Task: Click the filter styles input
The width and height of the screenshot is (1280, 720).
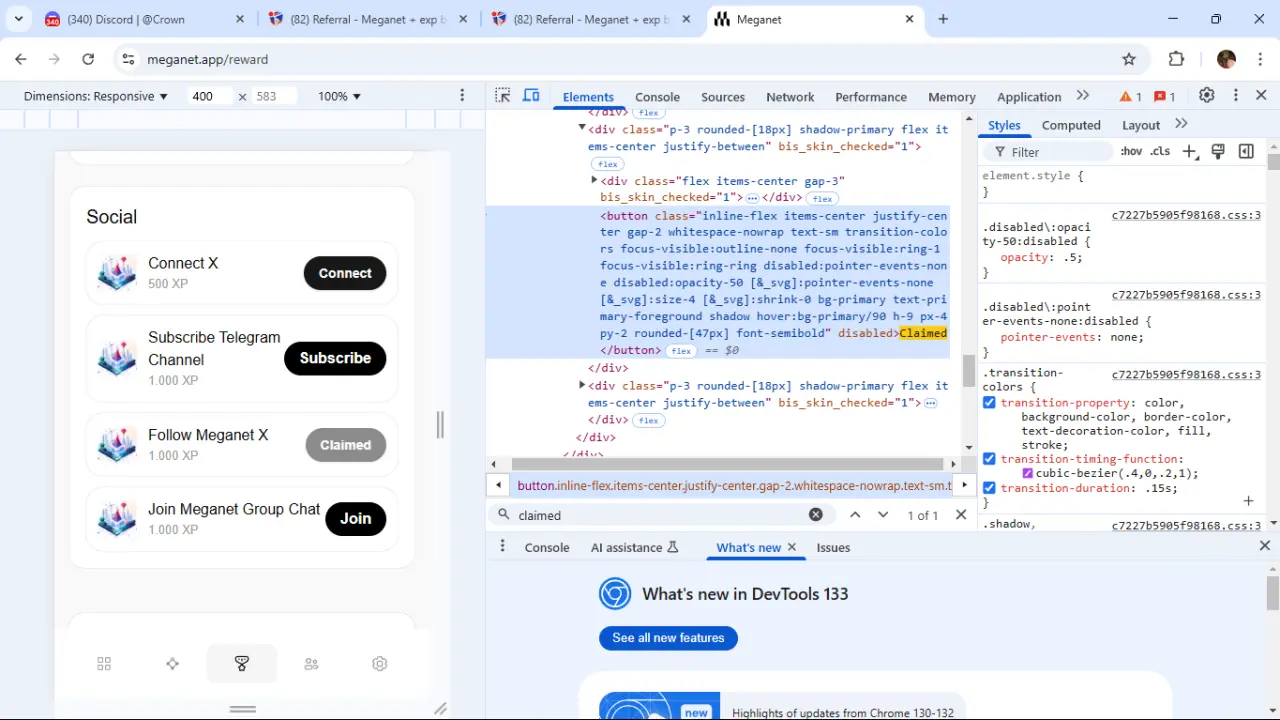Action: [1050, 152]
